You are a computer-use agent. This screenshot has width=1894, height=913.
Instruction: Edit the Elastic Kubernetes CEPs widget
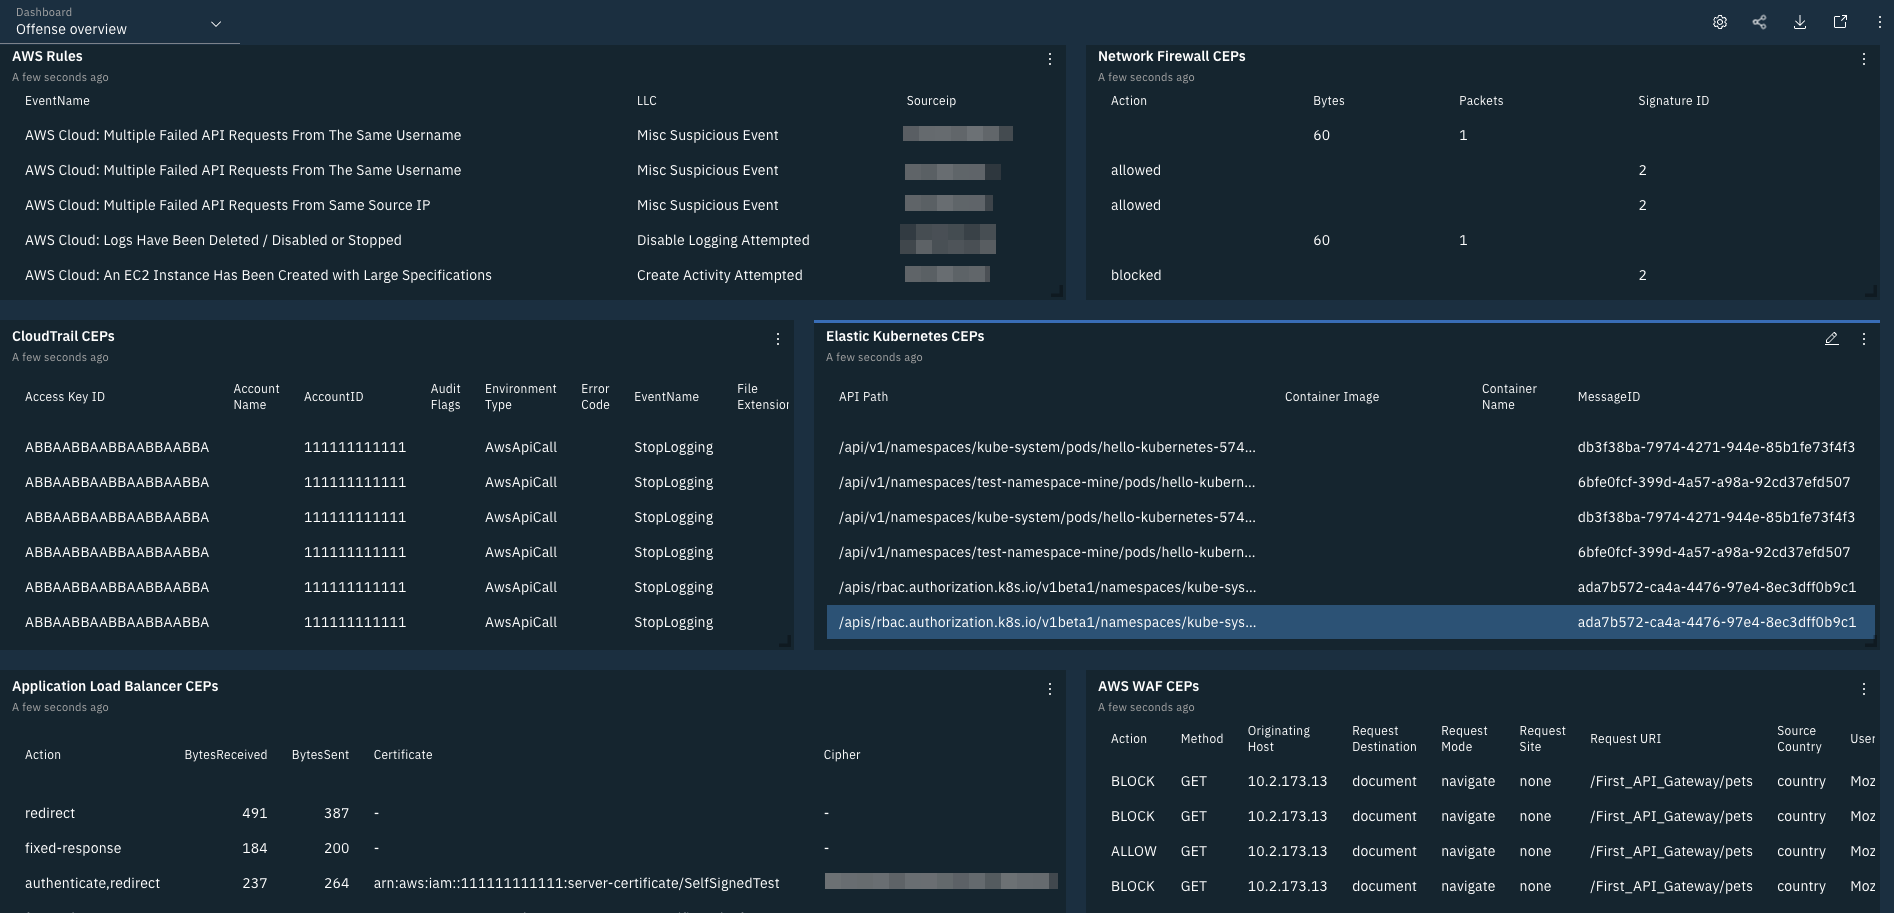1832,339
